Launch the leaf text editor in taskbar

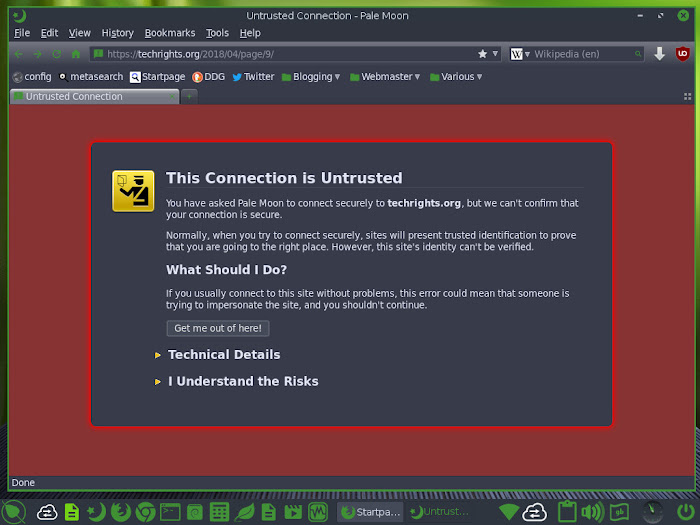244,512
